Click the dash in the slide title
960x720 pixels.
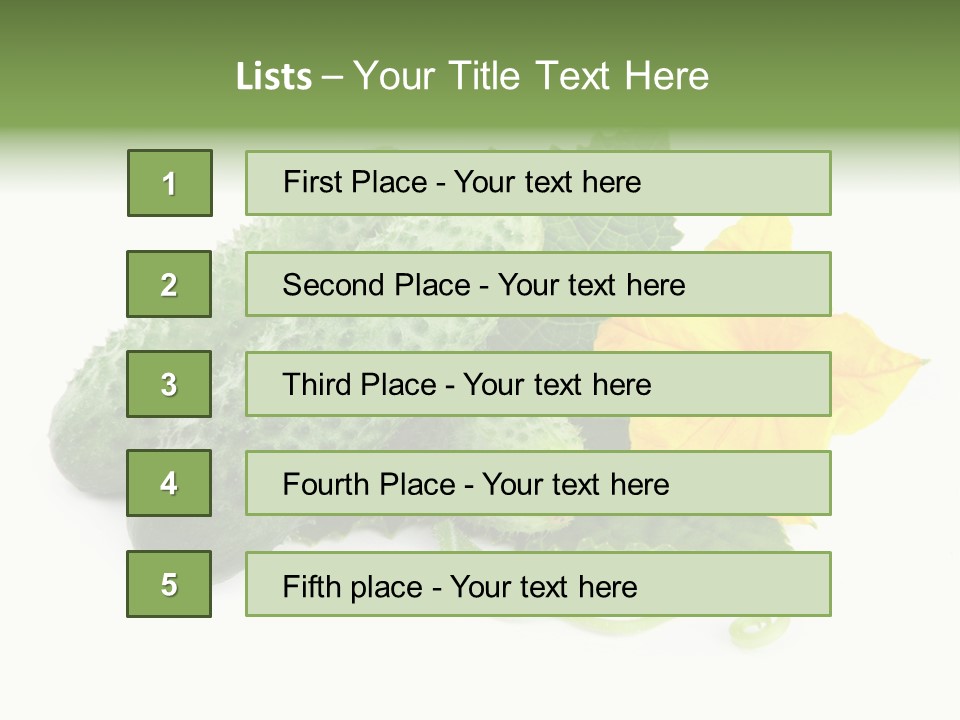pos(332,78)
